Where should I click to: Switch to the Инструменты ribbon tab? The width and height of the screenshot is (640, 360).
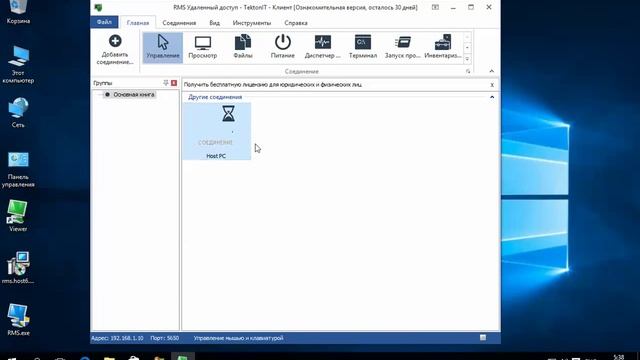[x=252, y=23]
